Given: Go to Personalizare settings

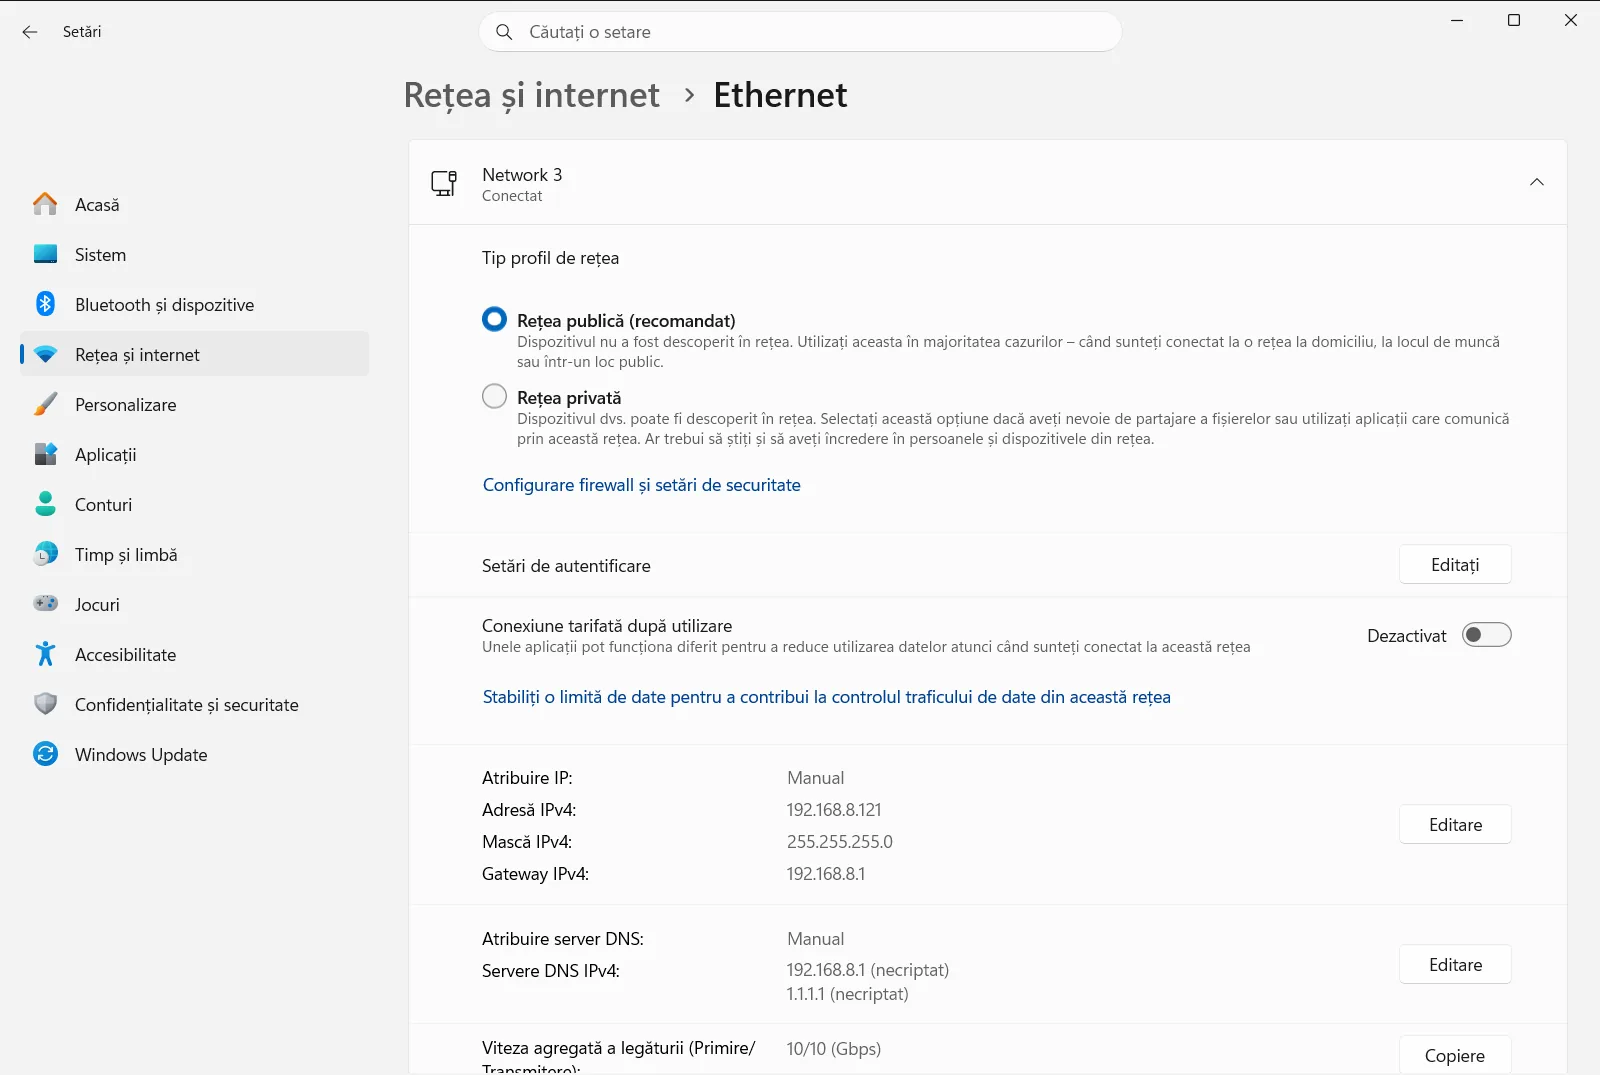Looking at the screenshot, I should 195,404.
